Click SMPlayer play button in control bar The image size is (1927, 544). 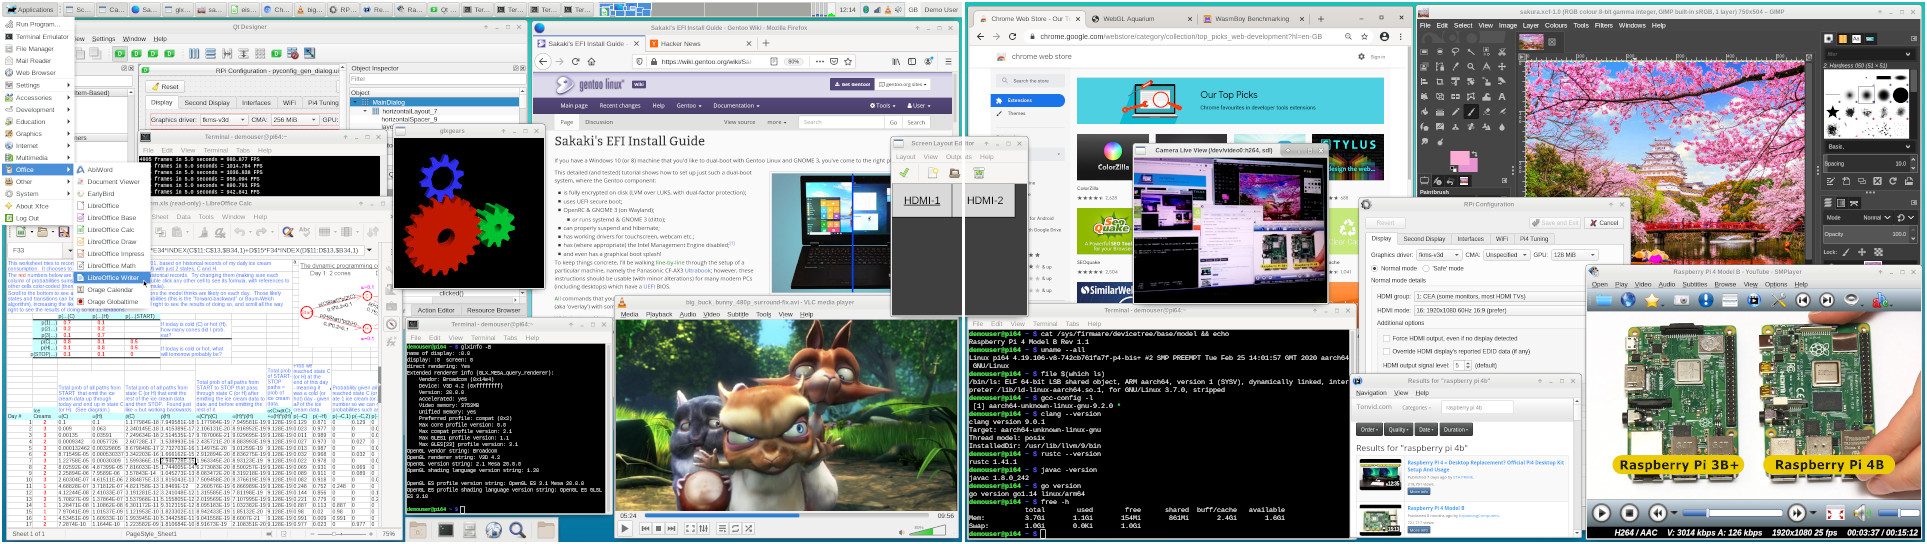[1601, 513]
